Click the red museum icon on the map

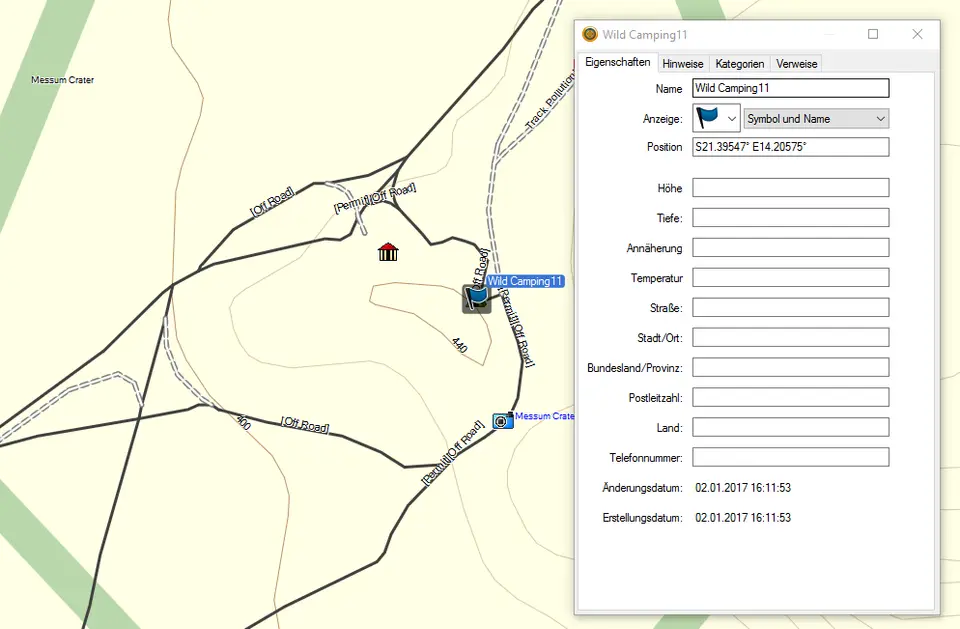(388, 252)
